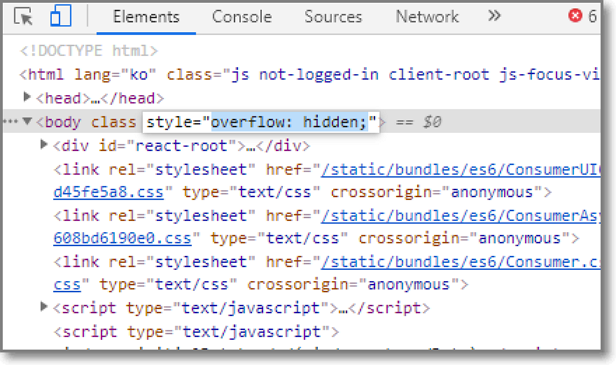Viewport: 616px width, 365px height.
Task: Open the d45fe5a8.css link
Action: [108, 193]
